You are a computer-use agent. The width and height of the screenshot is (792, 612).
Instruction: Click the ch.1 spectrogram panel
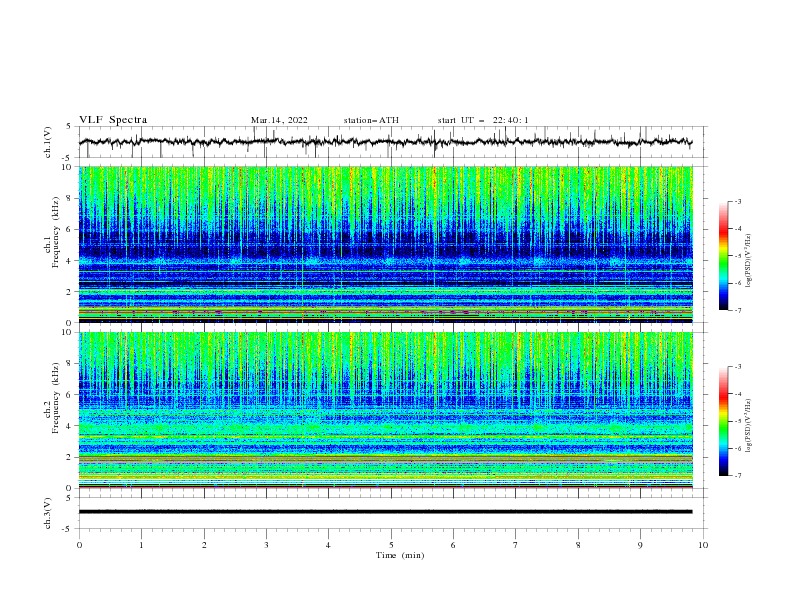(385, 244)
